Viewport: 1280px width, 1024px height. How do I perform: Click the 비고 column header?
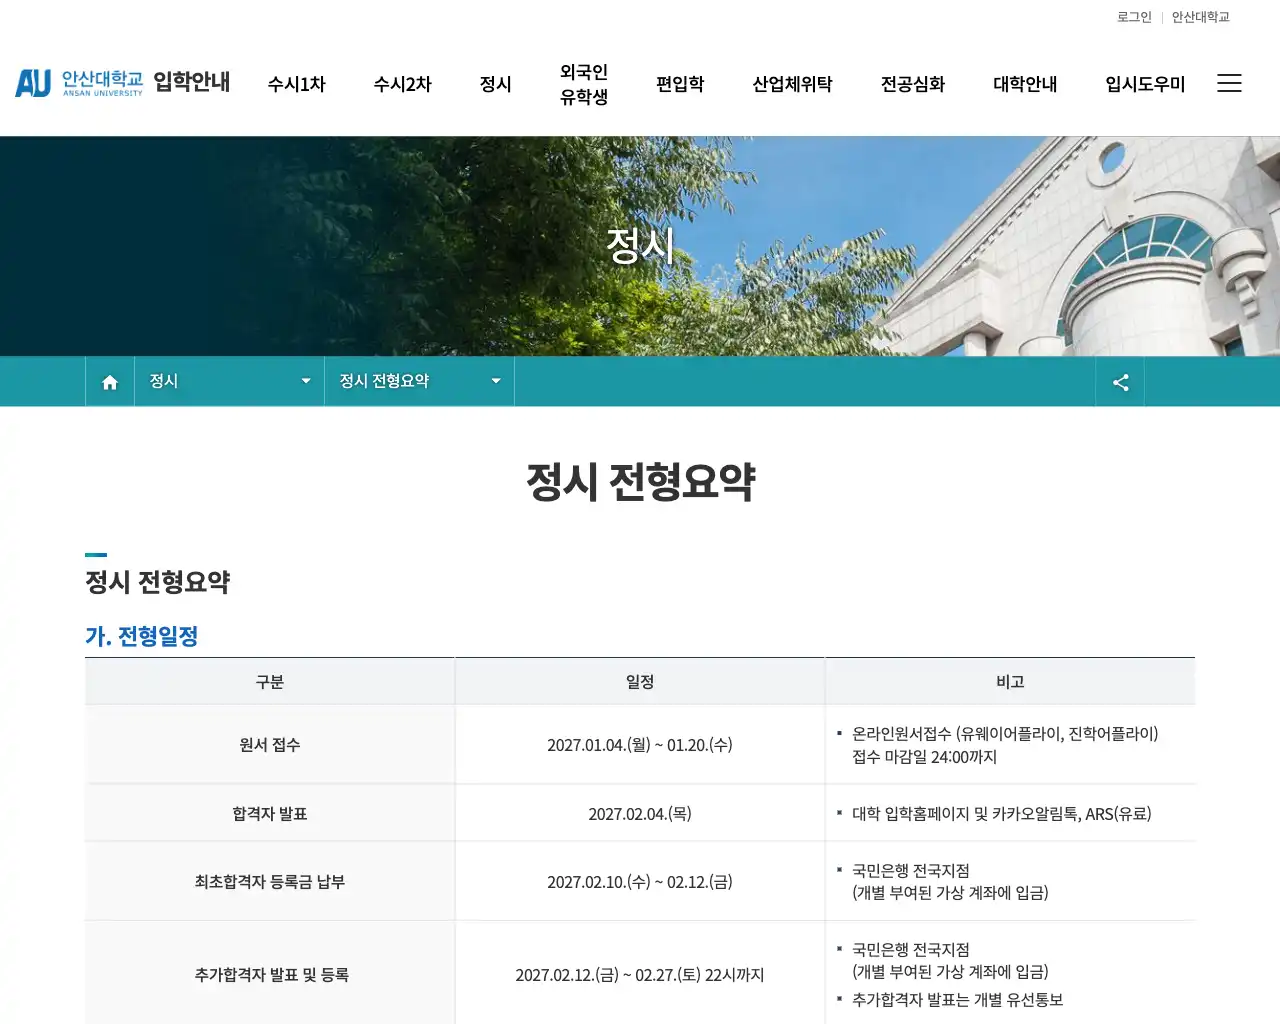click(1010, 682)
